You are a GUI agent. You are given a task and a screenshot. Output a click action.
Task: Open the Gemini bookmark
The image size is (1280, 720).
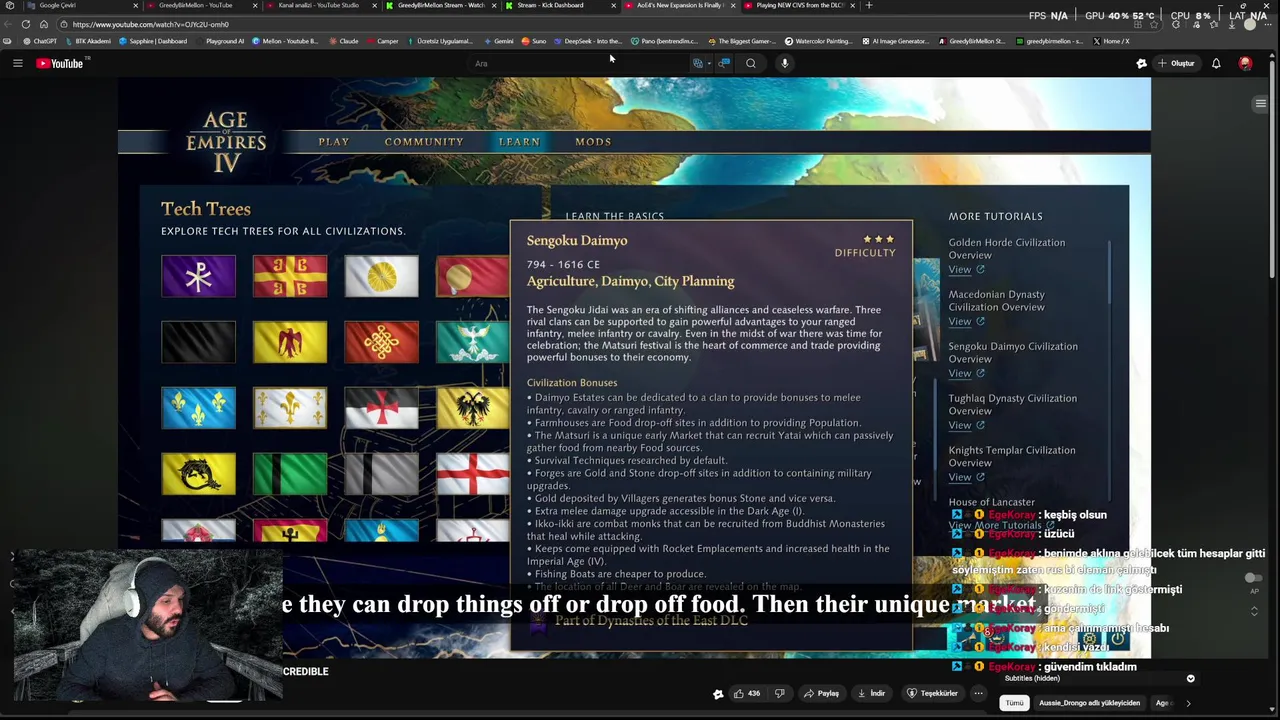[498, 41]
